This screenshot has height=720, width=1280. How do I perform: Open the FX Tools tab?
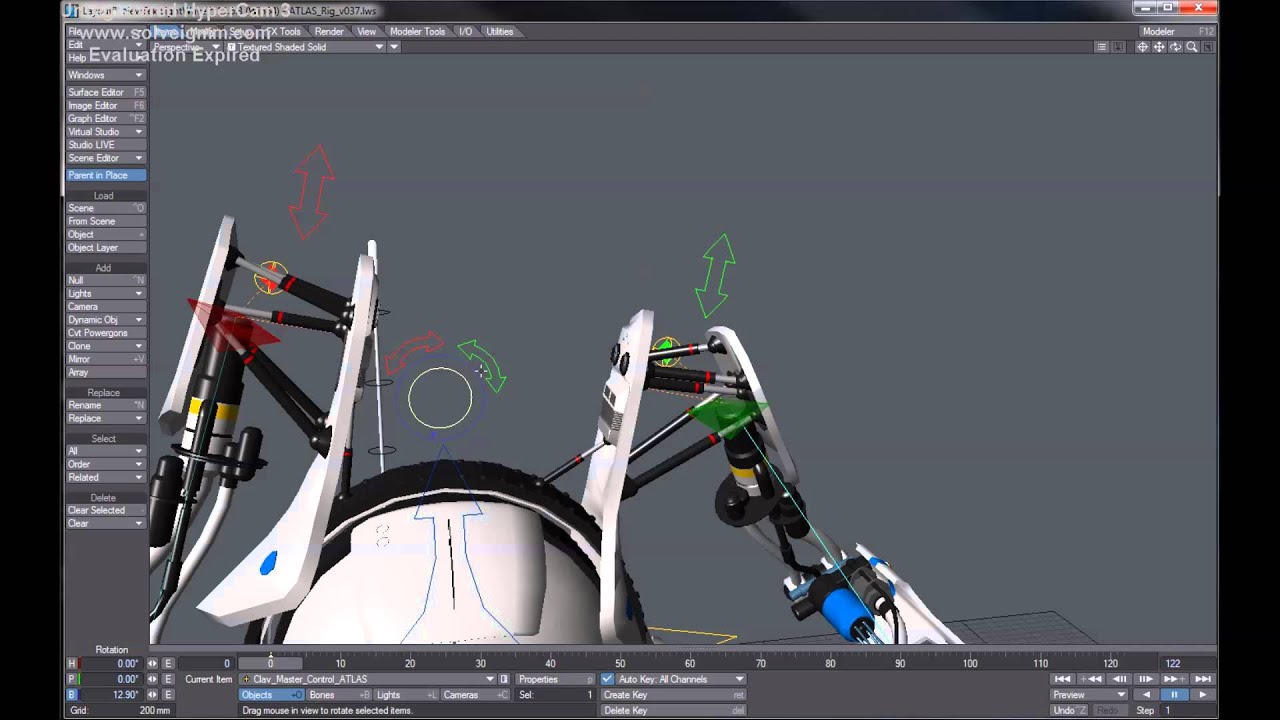(283, 31)
